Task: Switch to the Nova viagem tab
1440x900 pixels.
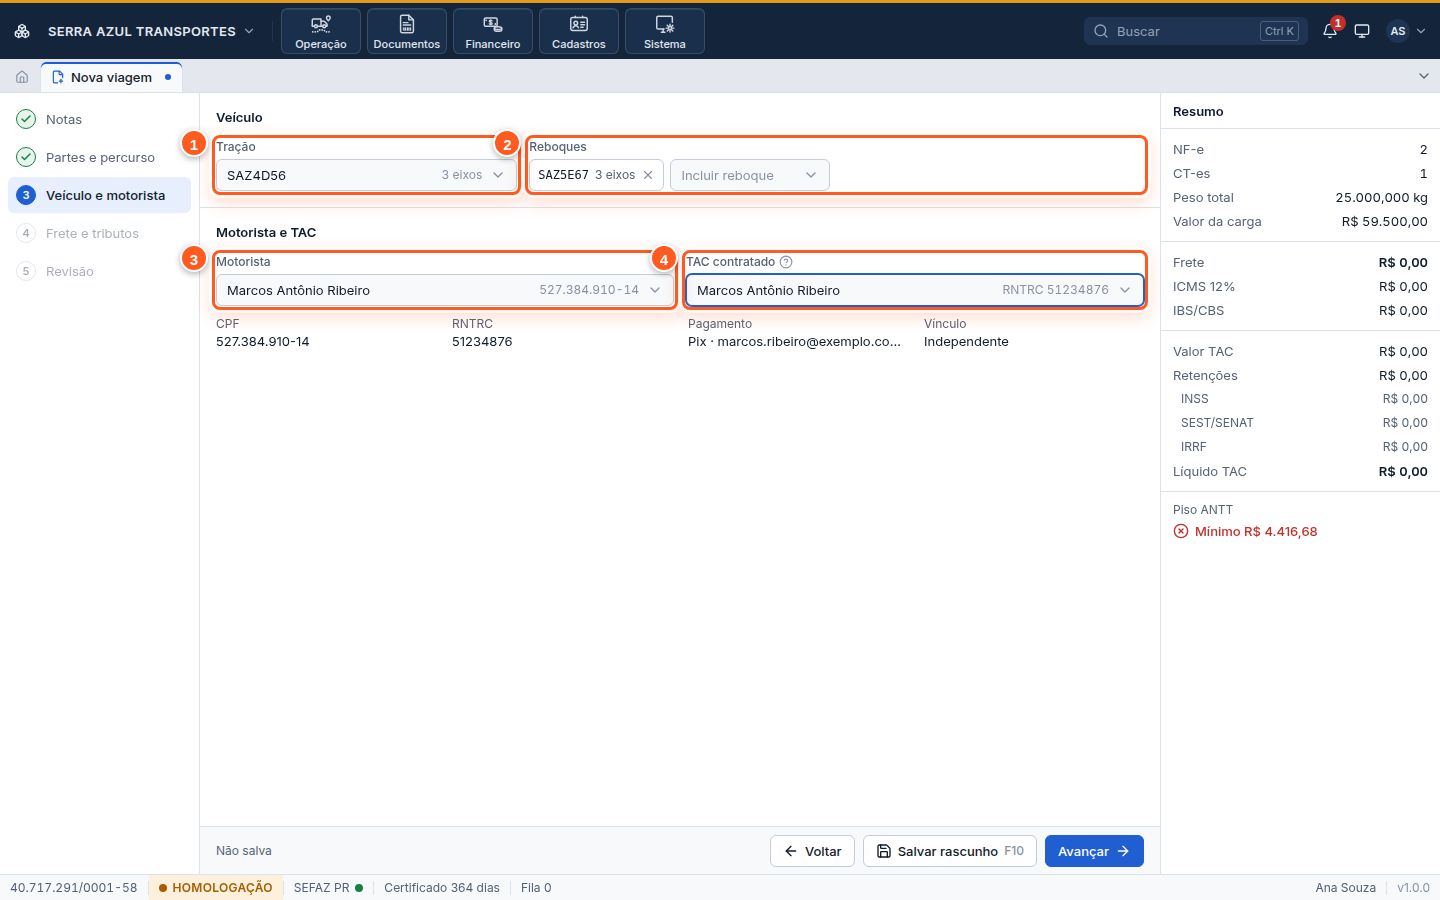Action: (112, 77)
